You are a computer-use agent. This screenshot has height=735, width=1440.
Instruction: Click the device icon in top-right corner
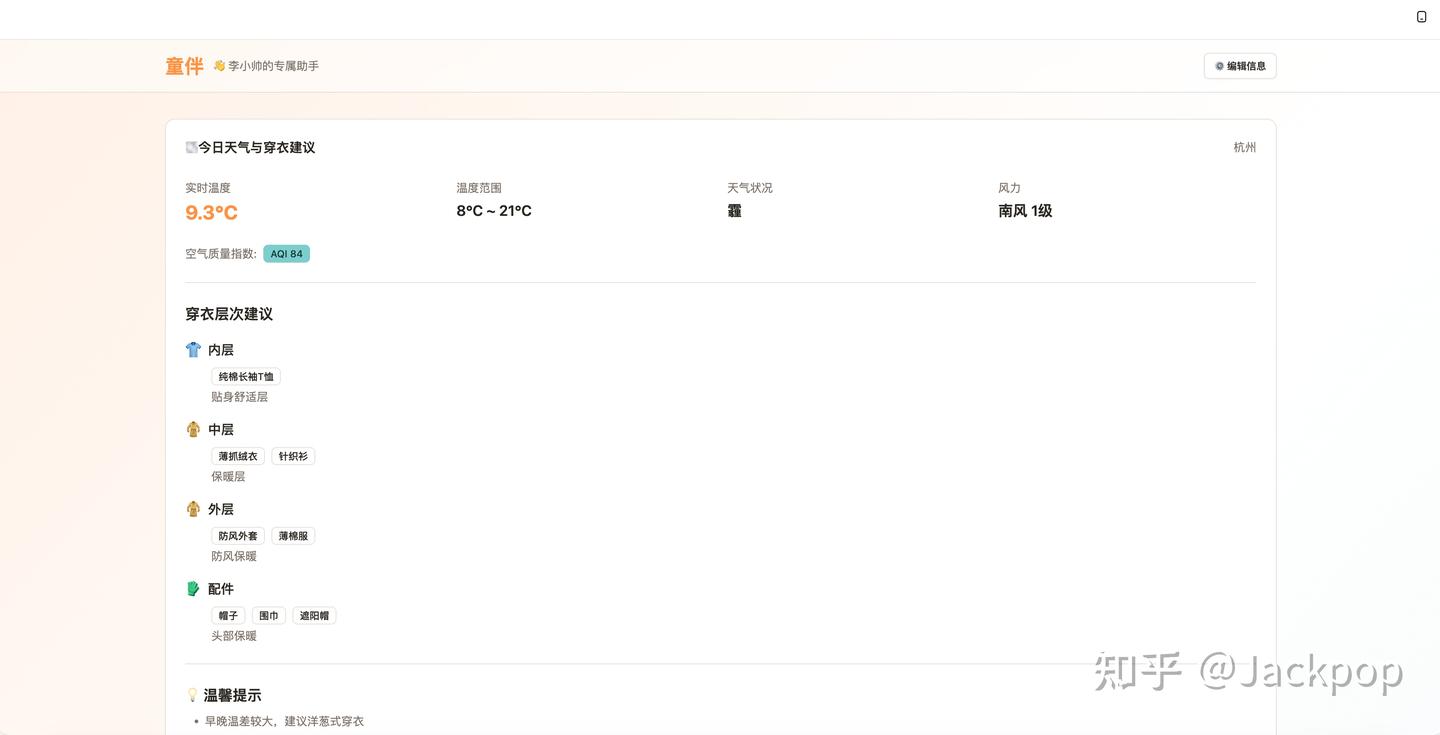pyautogui.click(x=1421, y=17)
